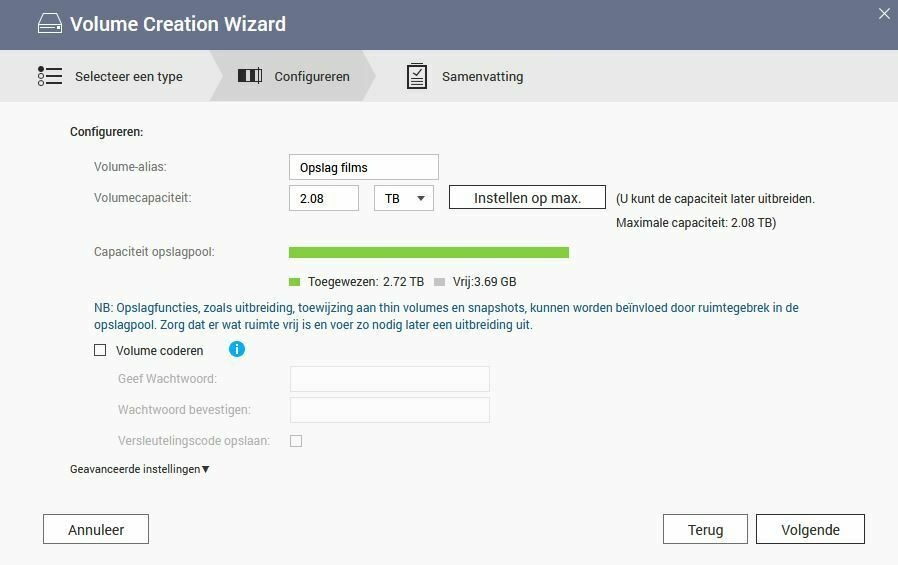
Task: Enable the Volume coderen checkbox
Action: (100, 350)
